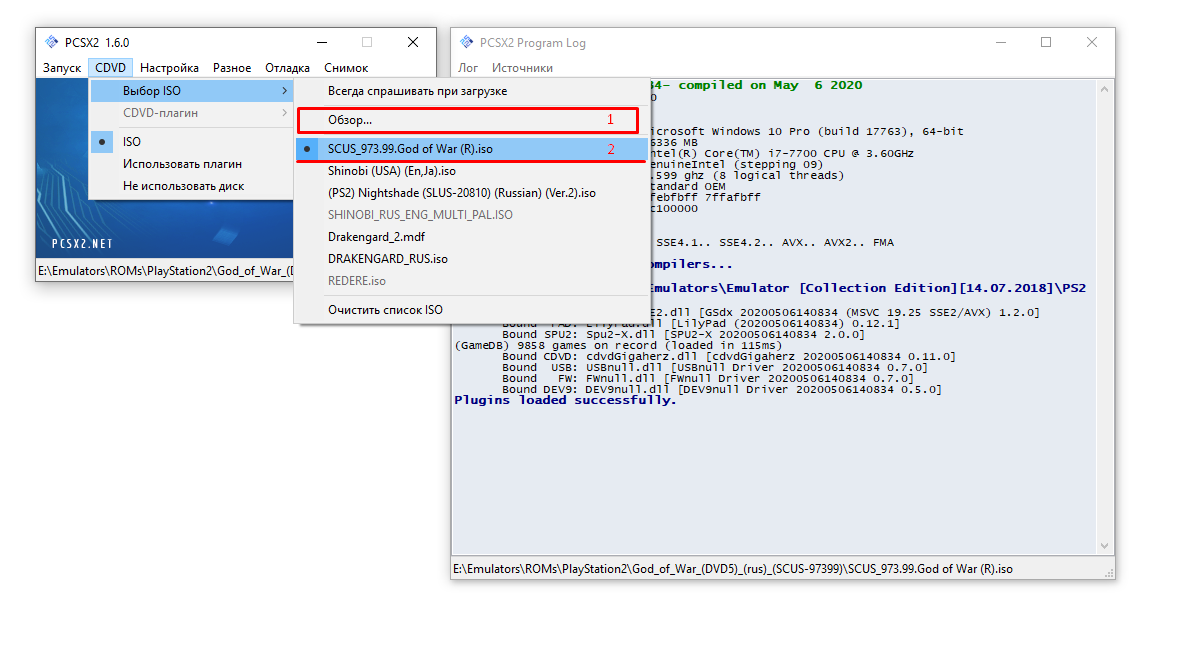Click Очистить список ISO
This screenshot has height=649, width=1177.
point(471,309)
